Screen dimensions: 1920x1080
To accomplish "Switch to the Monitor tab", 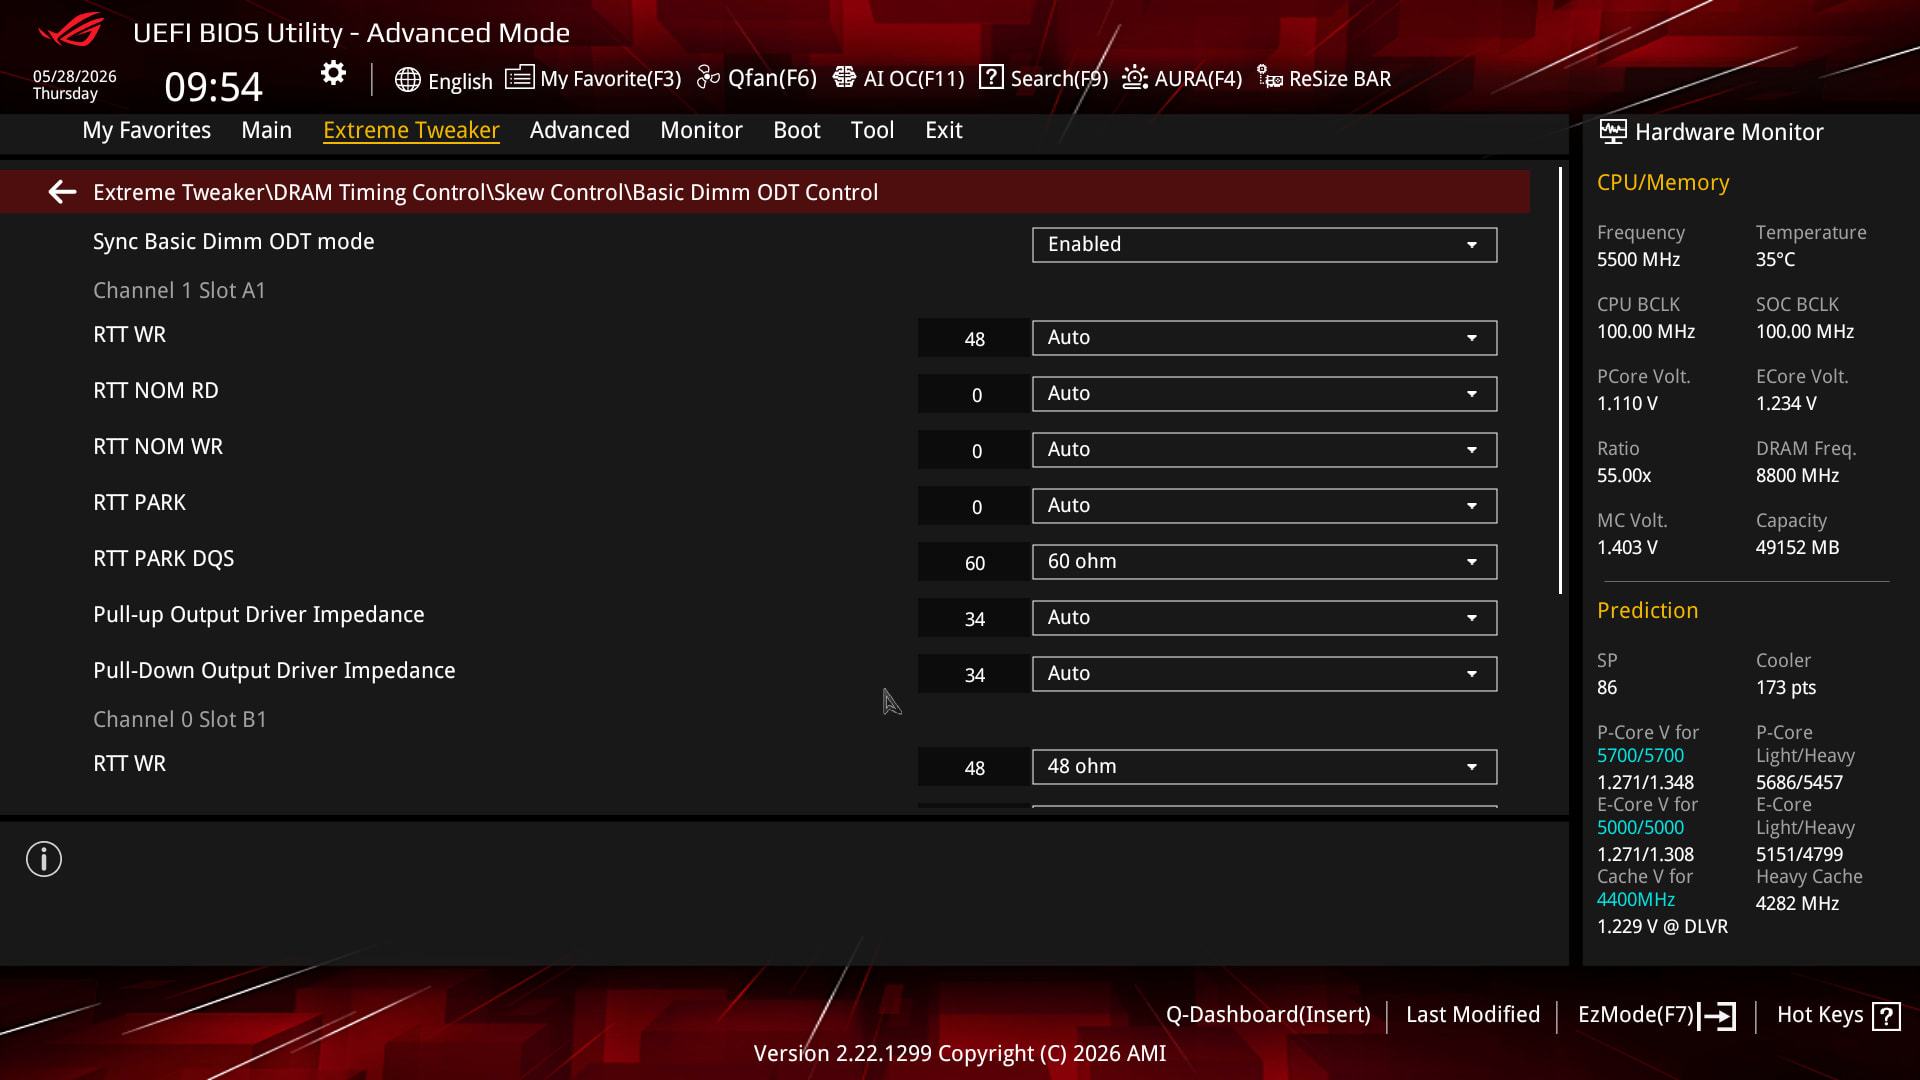I will pyautogui.click(x=701, y=130).
